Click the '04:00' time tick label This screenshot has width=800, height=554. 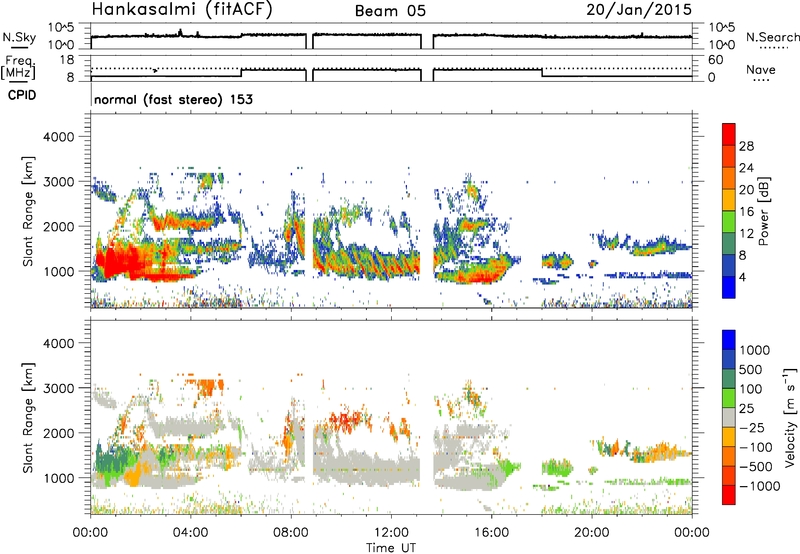[x=191, y=533]
